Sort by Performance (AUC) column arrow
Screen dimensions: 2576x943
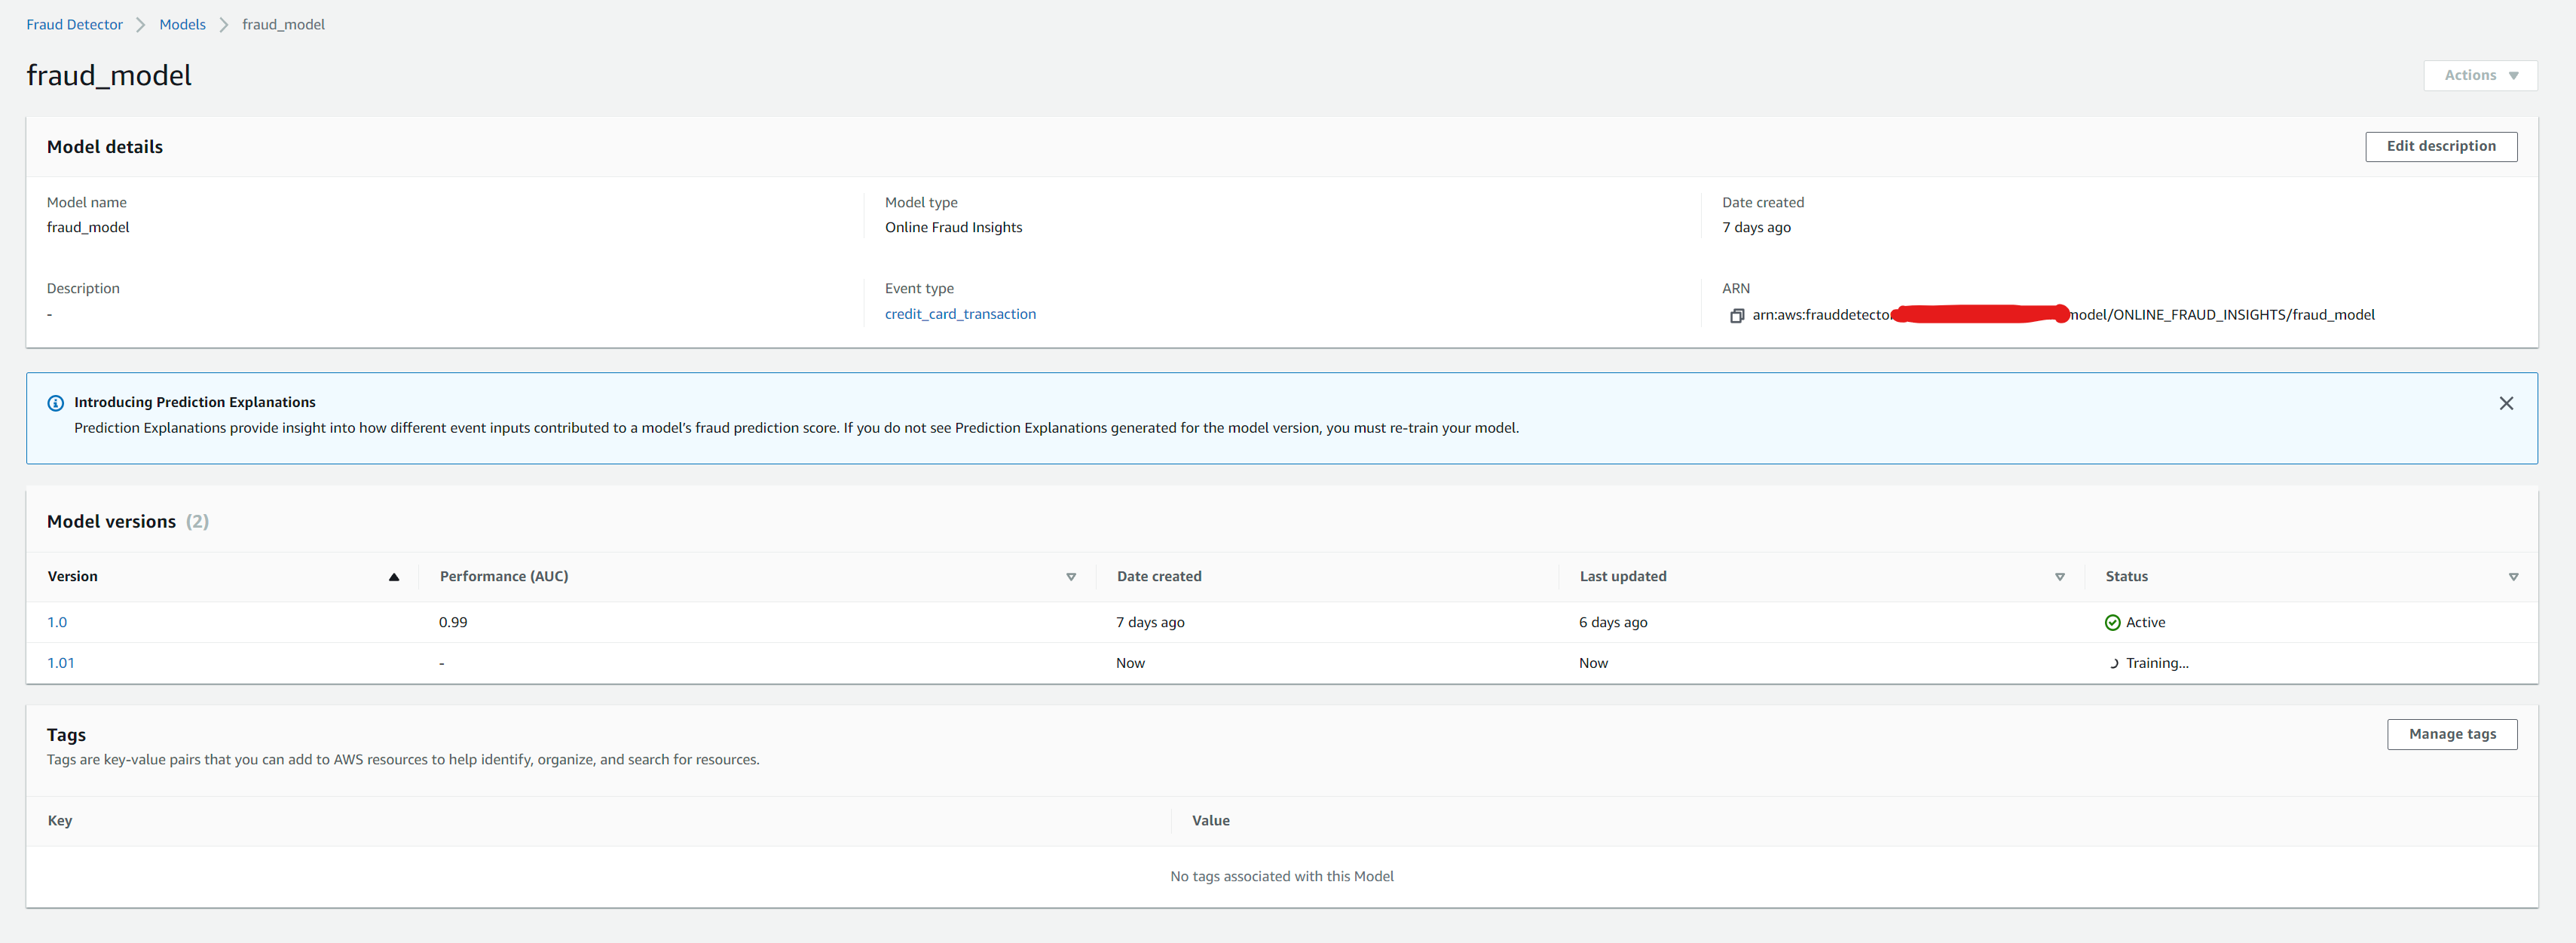(x=1070, y=577)
